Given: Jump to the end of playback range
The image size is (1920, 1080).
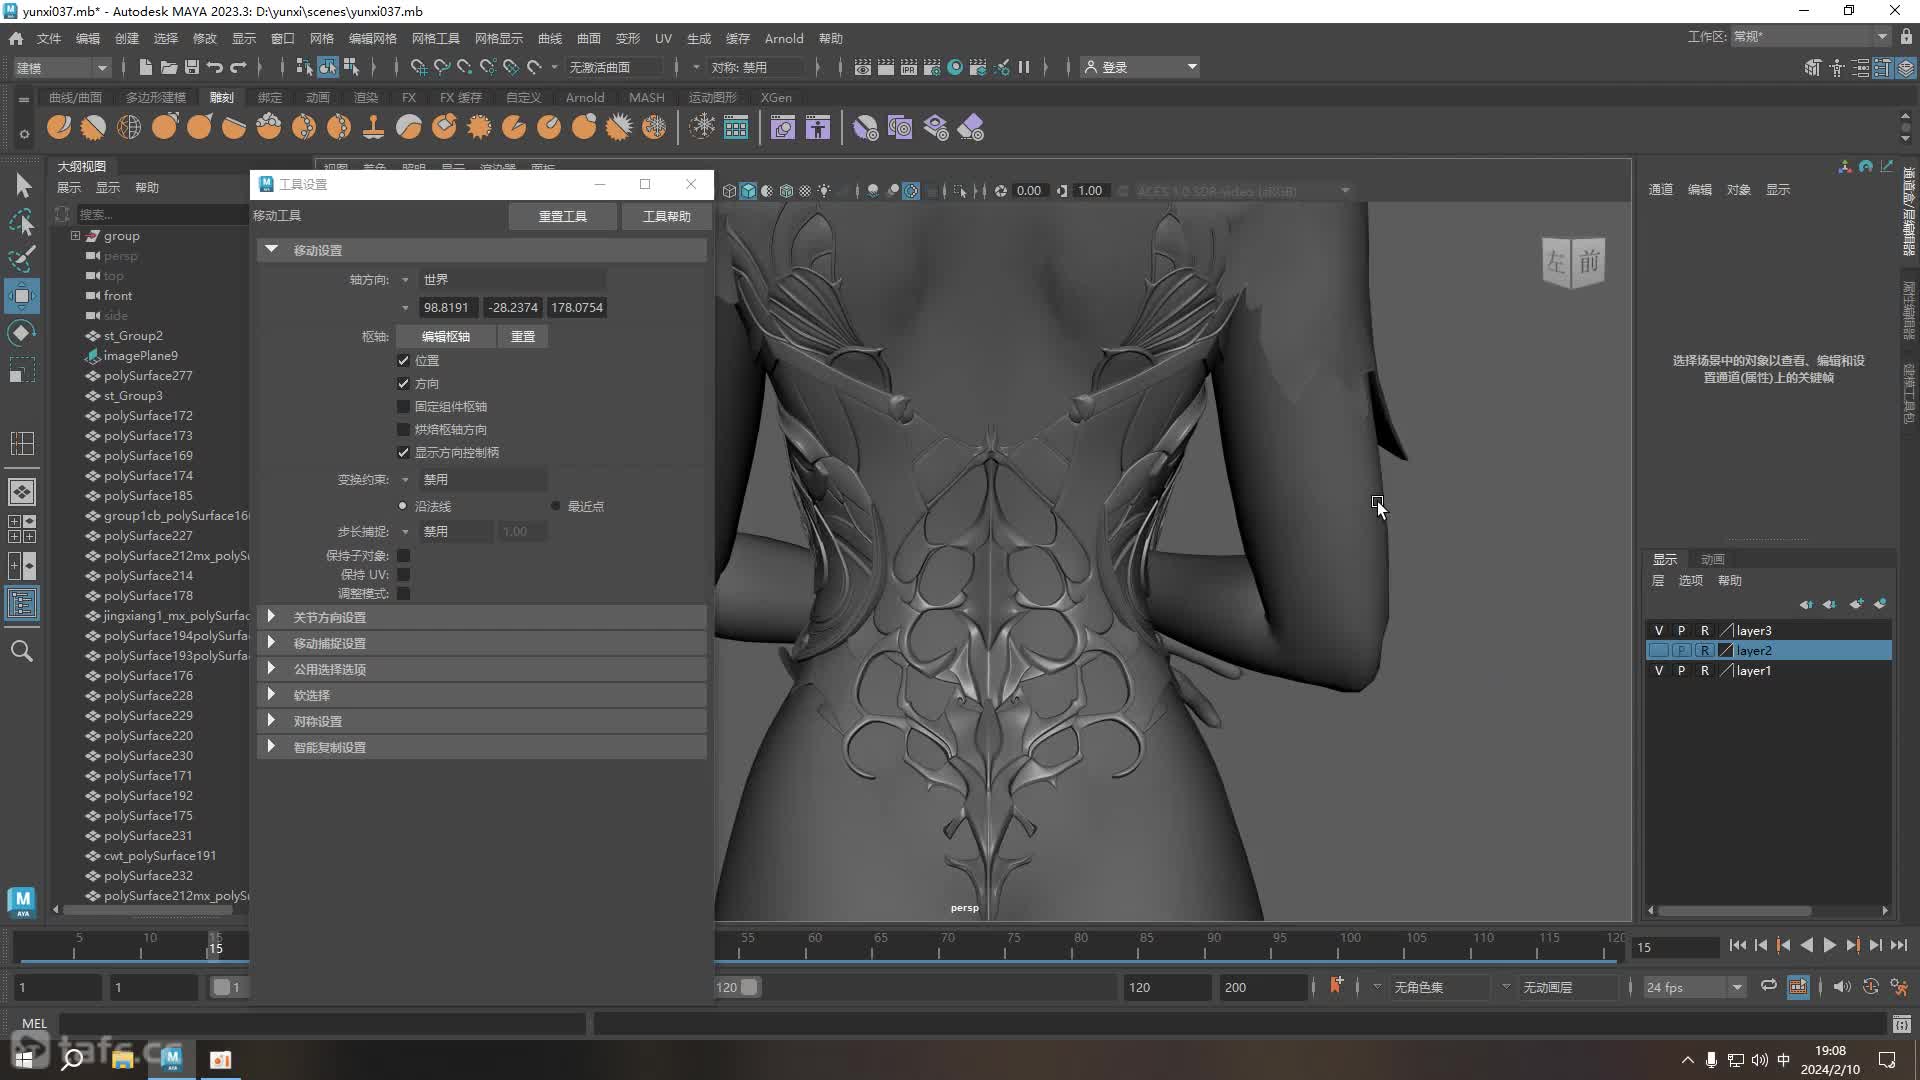Looking at the screenshot, I should click(x=1899, y=946).
